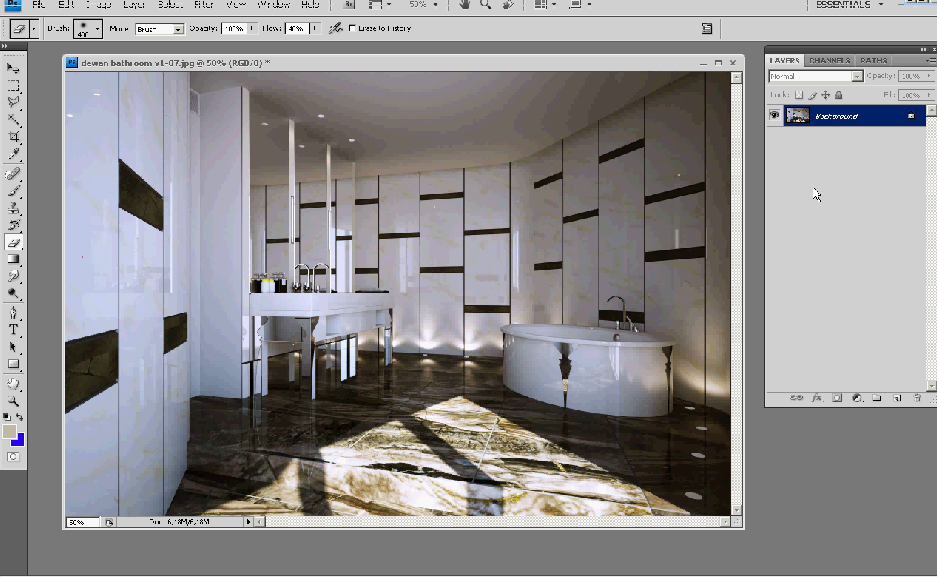Image resolution: width=937 pixels, height=577 pixels.
Task: Open the Flow slider arrow
Action: click(x=315, y=28)
